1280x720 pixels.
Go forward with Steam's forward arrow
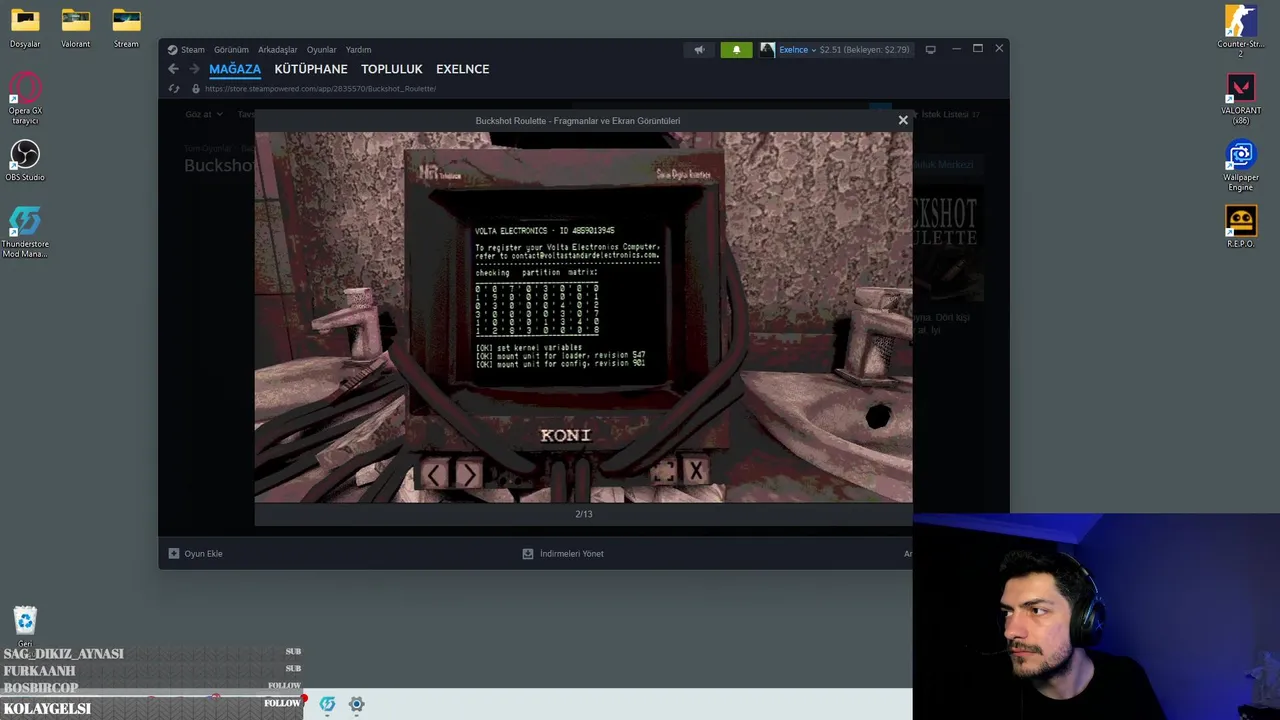[x=195, y=69]
